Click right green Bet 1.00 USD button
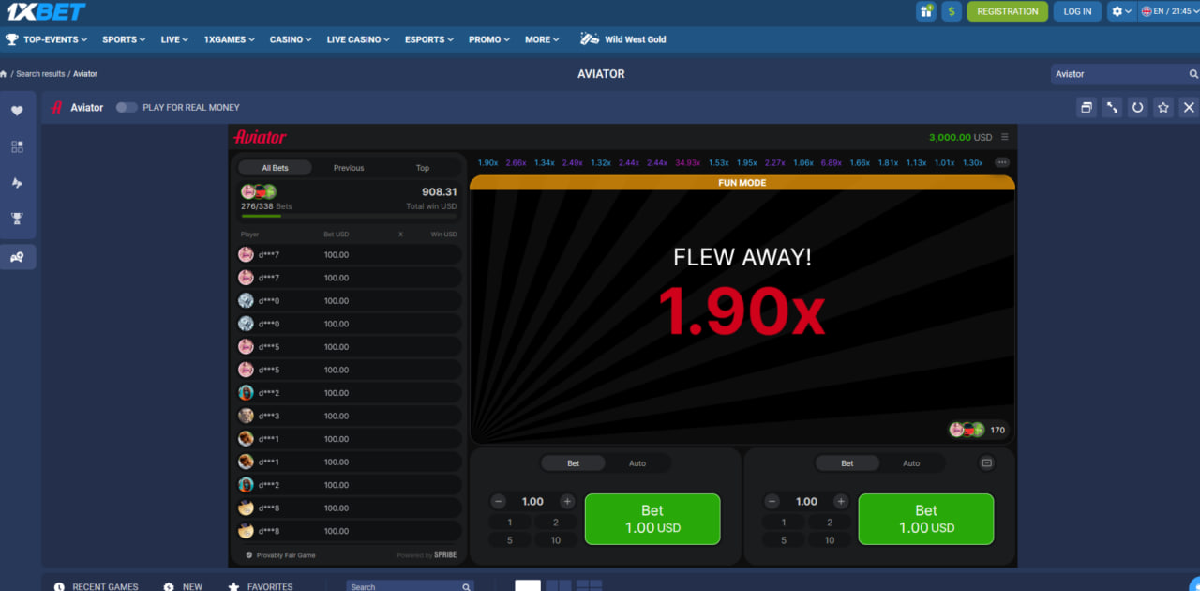This screenshot has width=1200, height=591. click(926, 518)
